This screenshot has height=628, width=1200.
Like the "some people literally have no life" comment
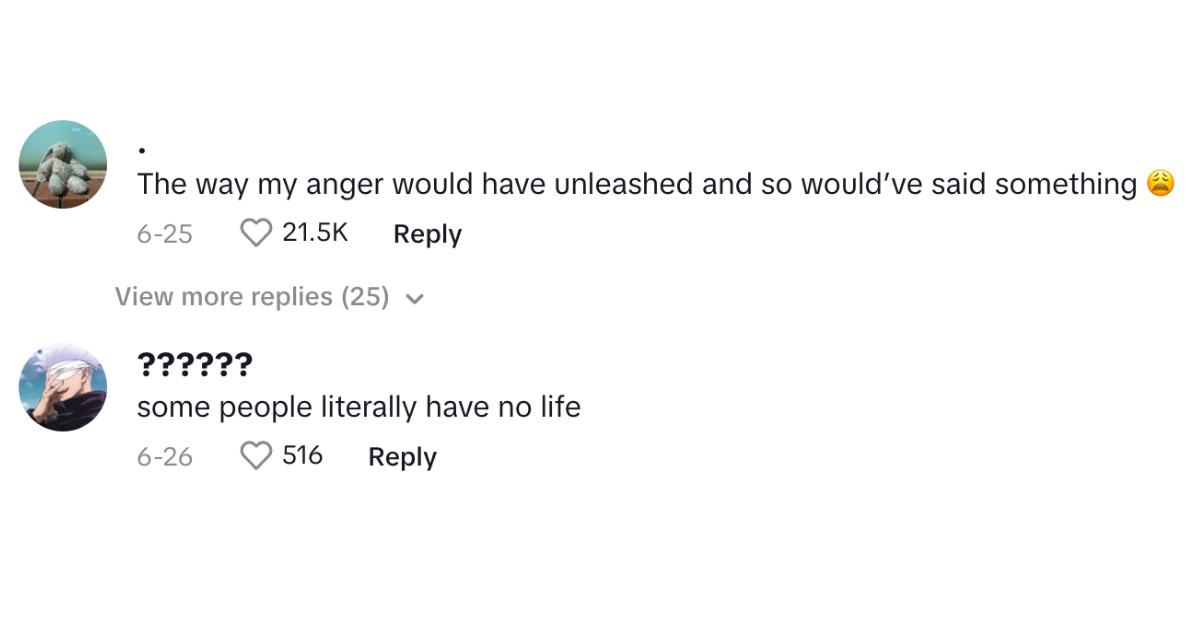point(257,456)
